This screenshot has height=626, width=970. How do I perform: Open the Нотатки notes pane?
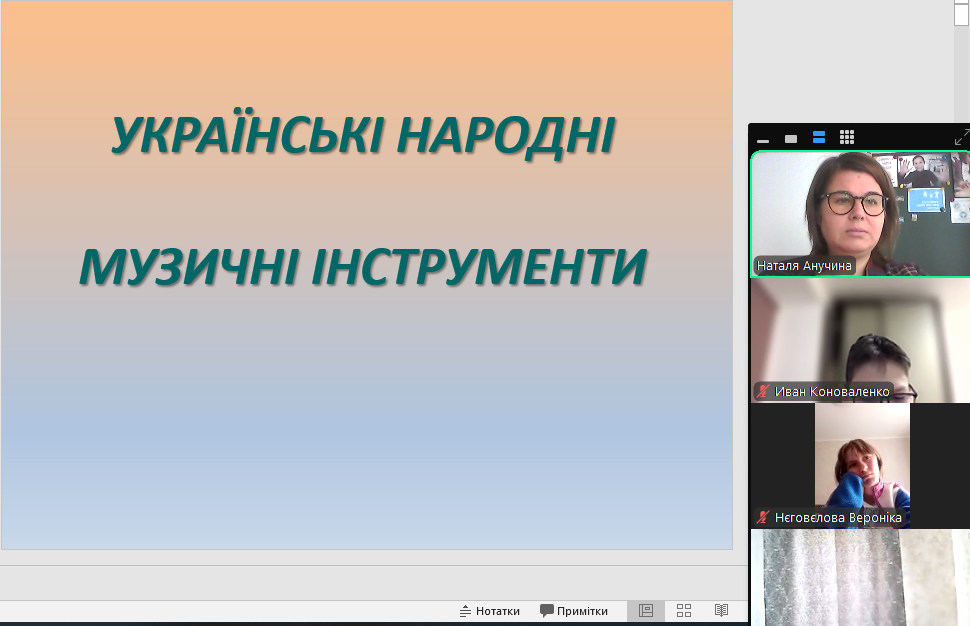coord(489,611)
